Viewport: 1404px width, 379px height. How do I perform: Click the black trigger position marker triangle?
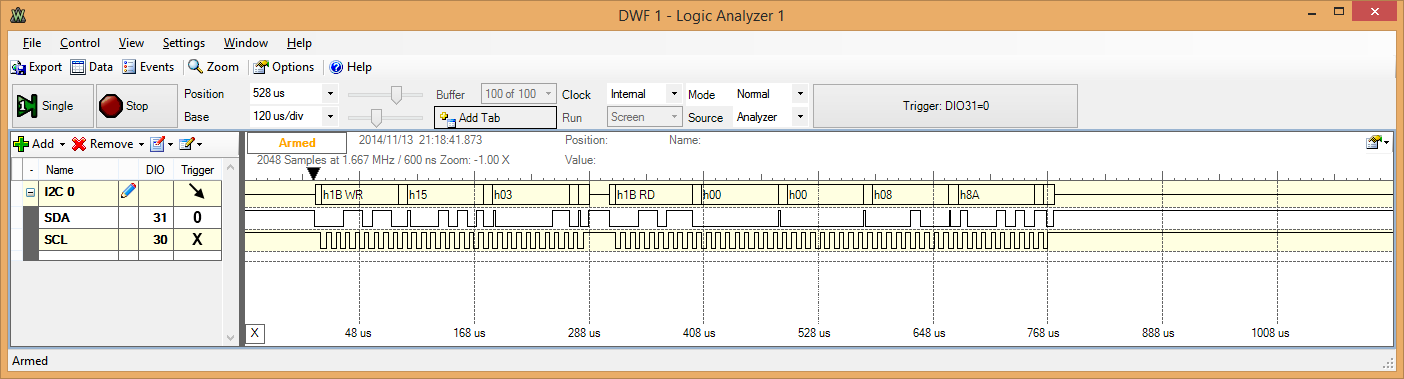[313, 174]
